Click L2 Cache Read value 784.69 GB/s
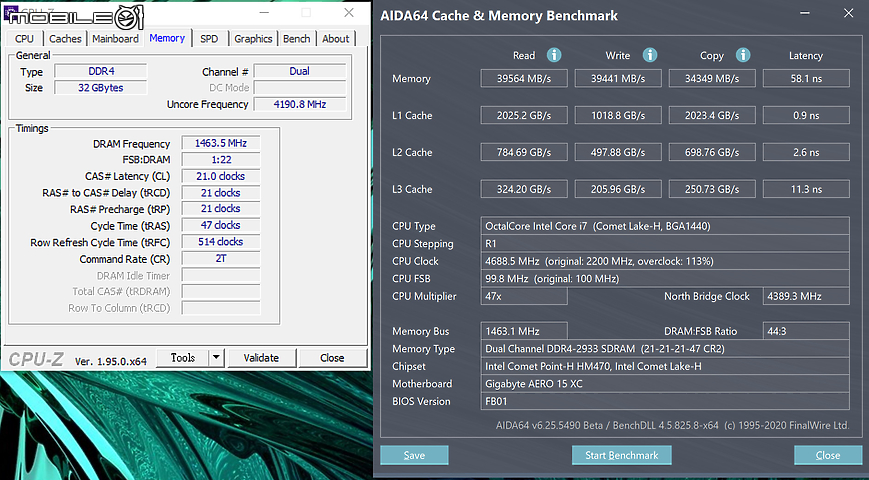Image resolution: width=869 pixels, height=480 pixels. (524, 152)
